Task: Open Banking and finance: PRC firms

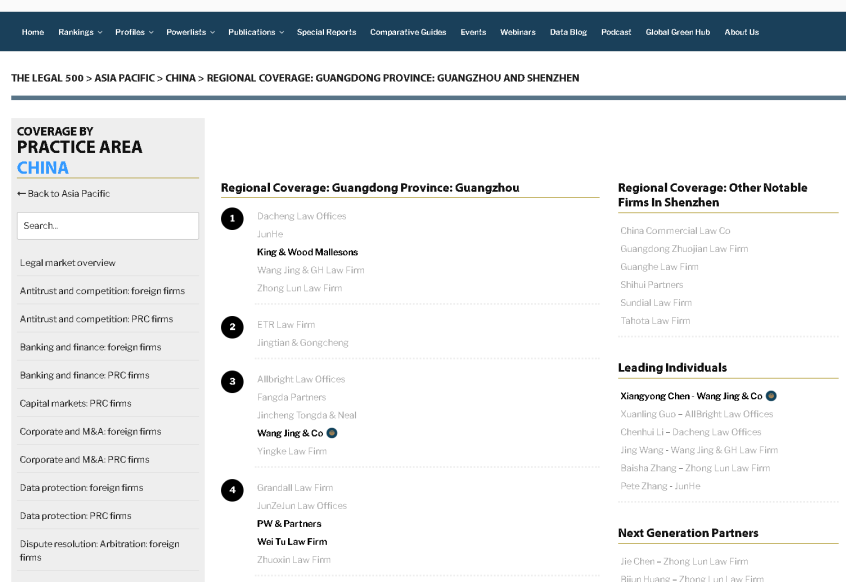Action: (x=84, y=375)
